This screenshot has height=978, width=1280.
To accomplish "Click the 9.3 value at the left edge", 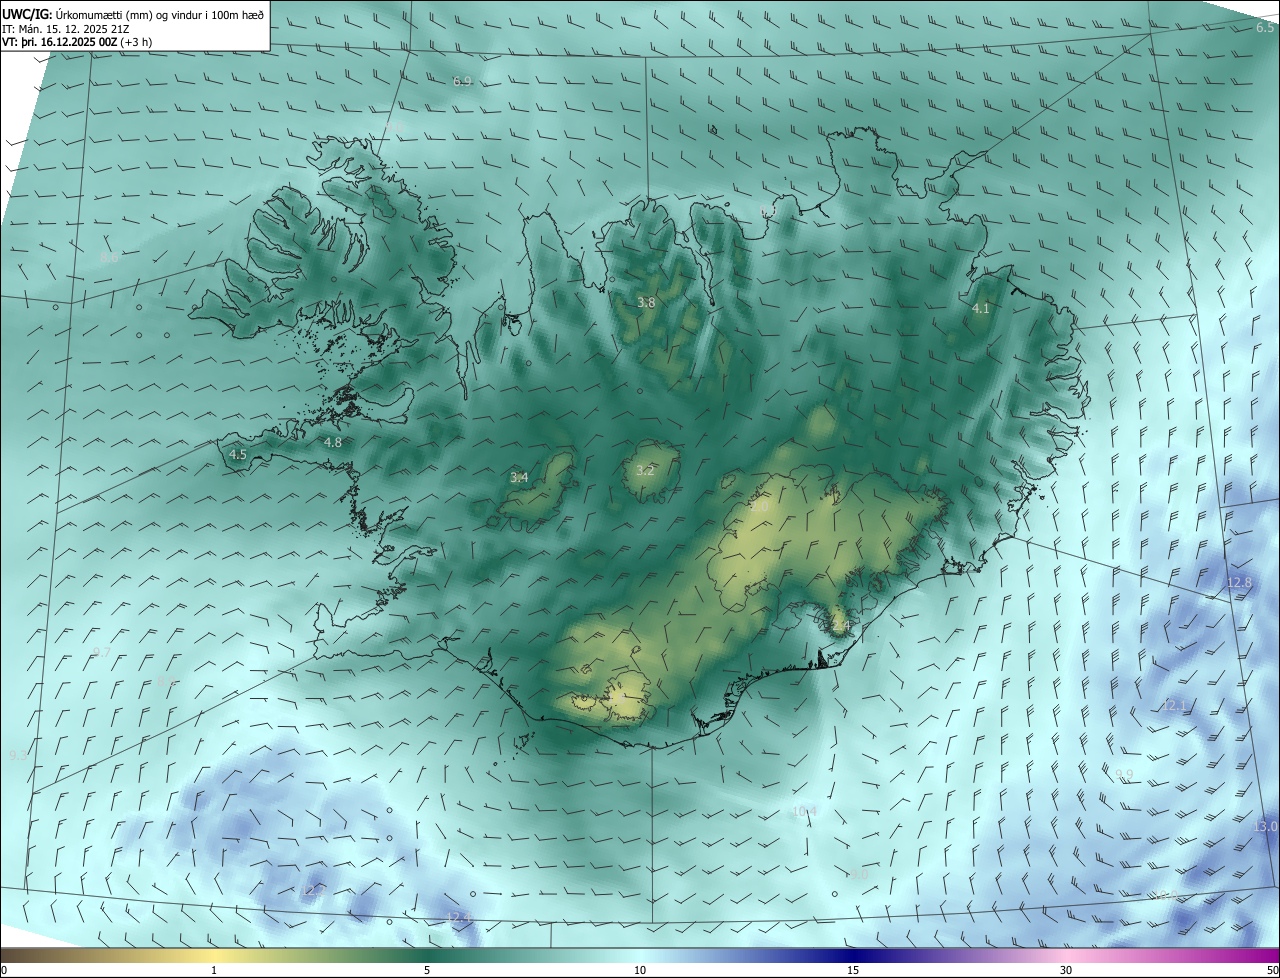I will pyautogui.click(x=18, y=755).
